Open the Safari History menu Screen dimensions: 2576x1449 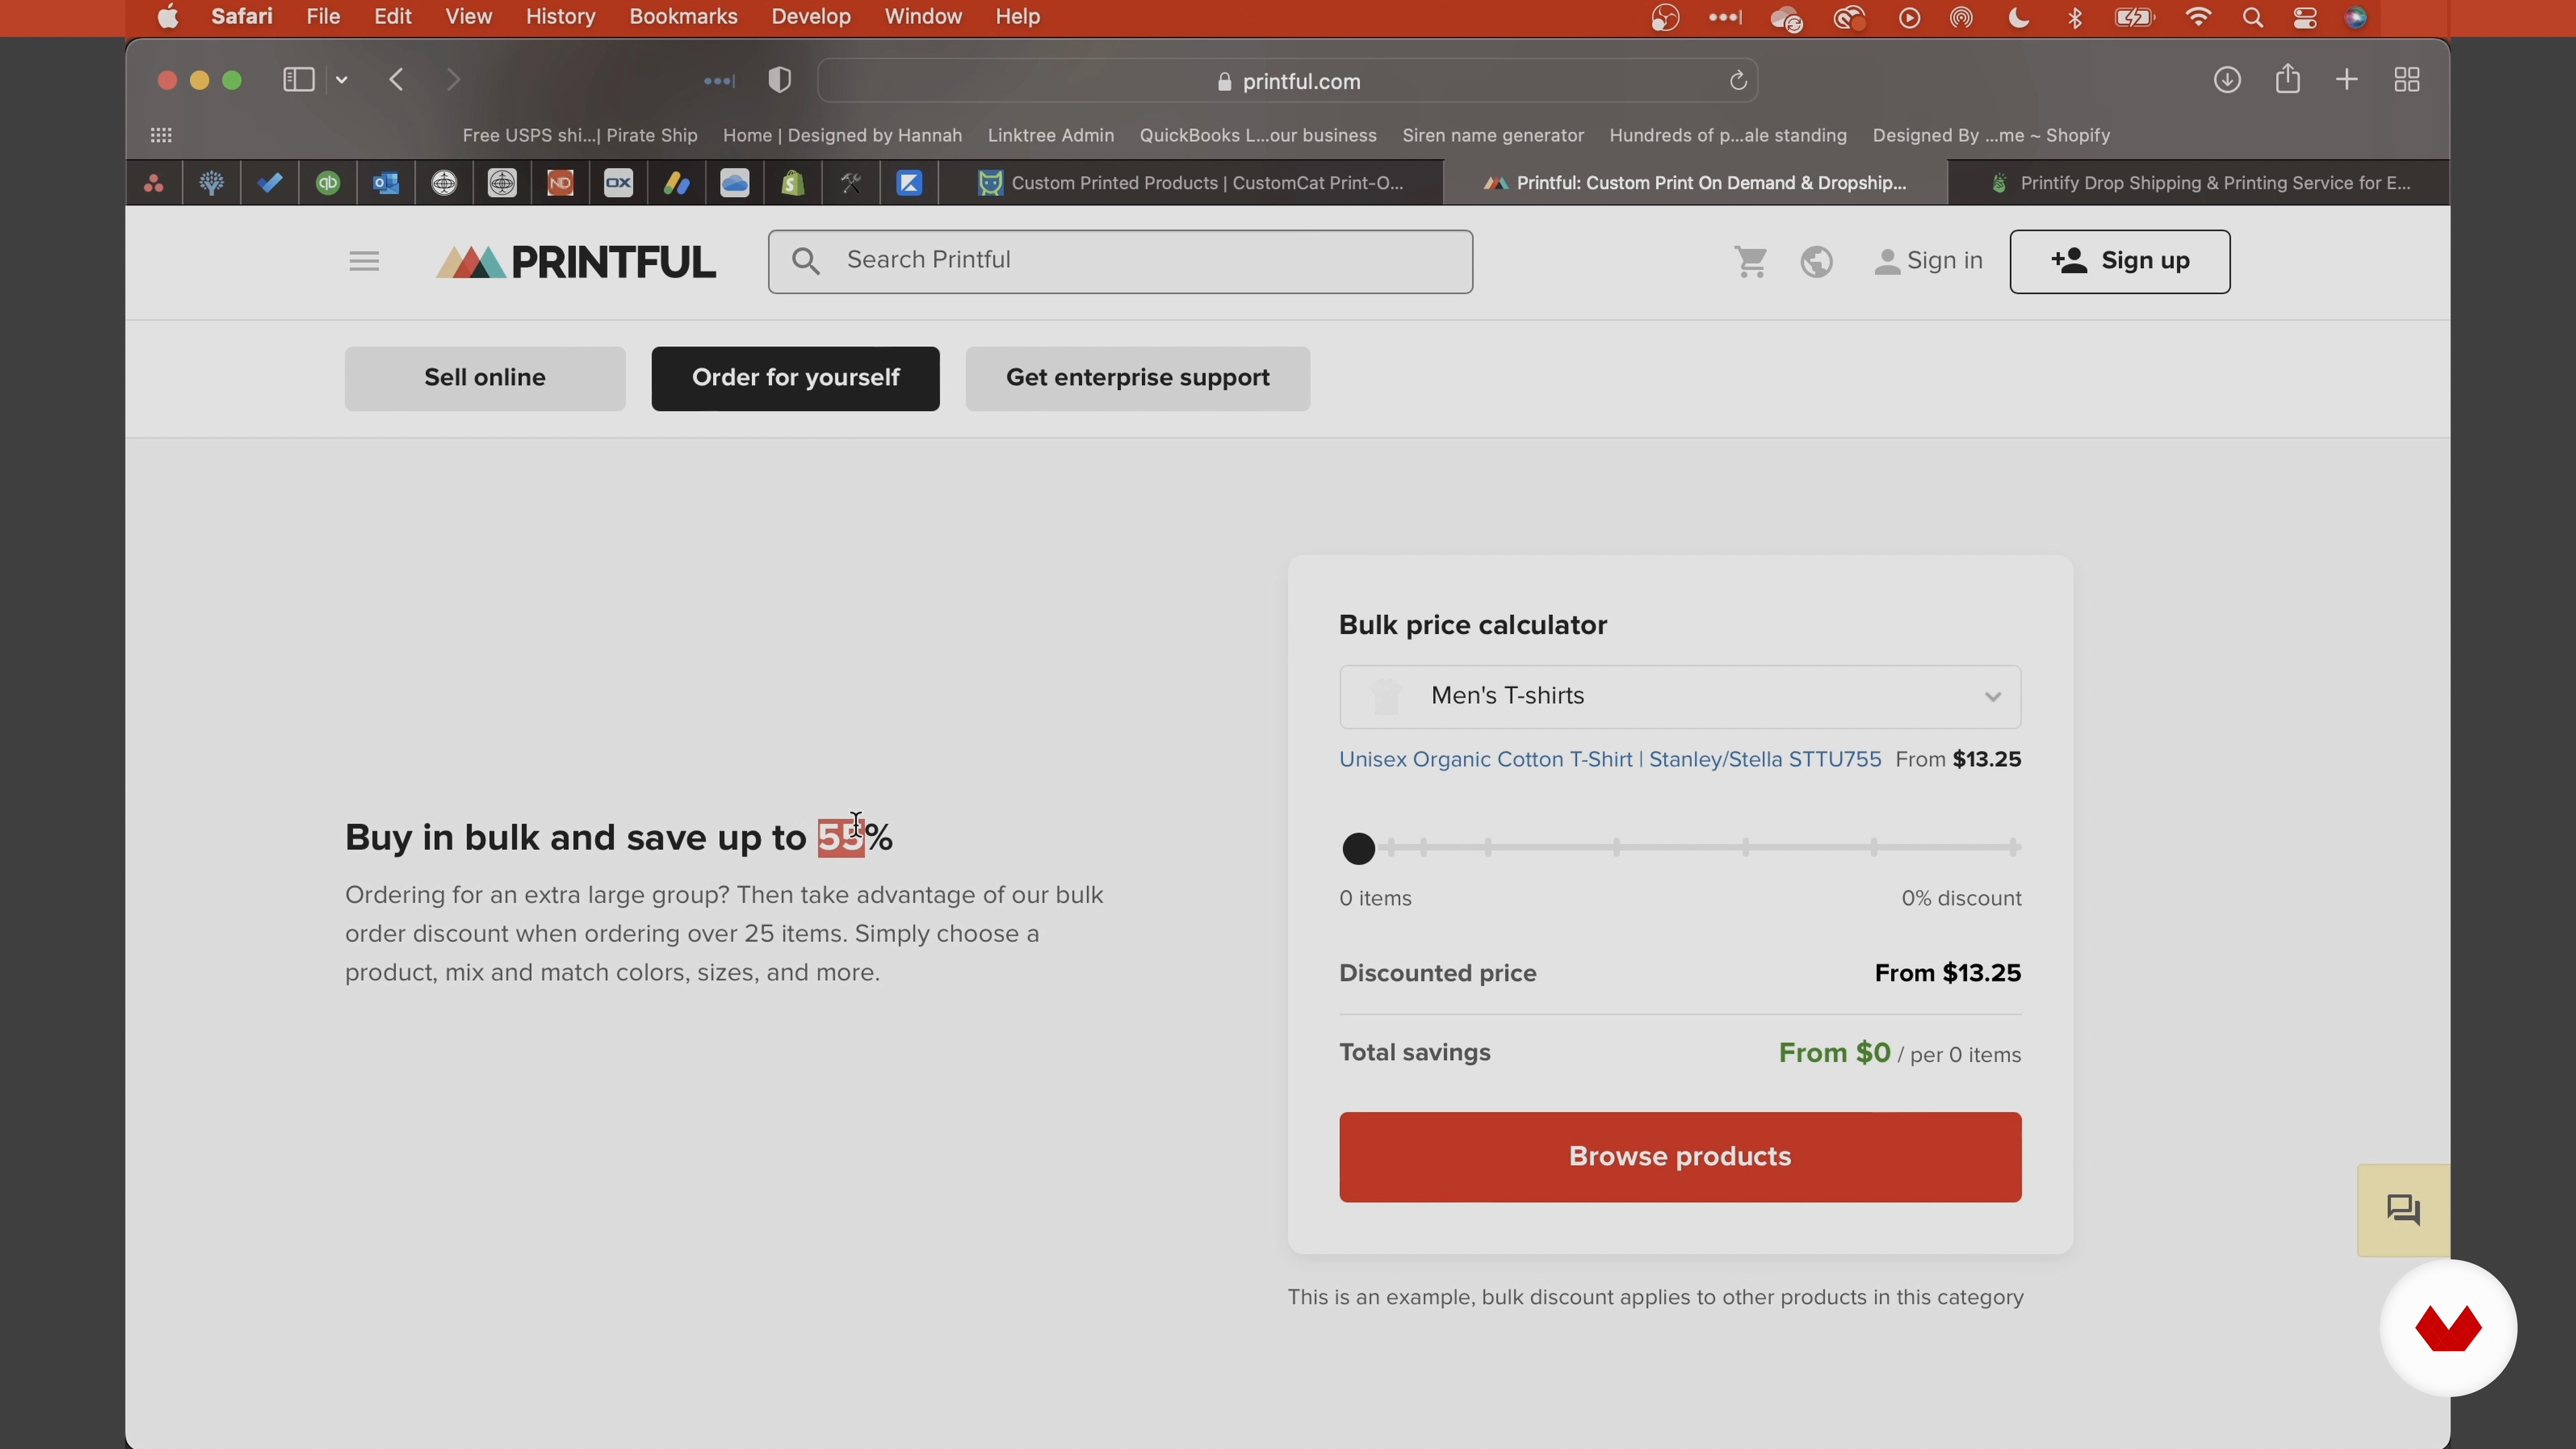[560, 17]
